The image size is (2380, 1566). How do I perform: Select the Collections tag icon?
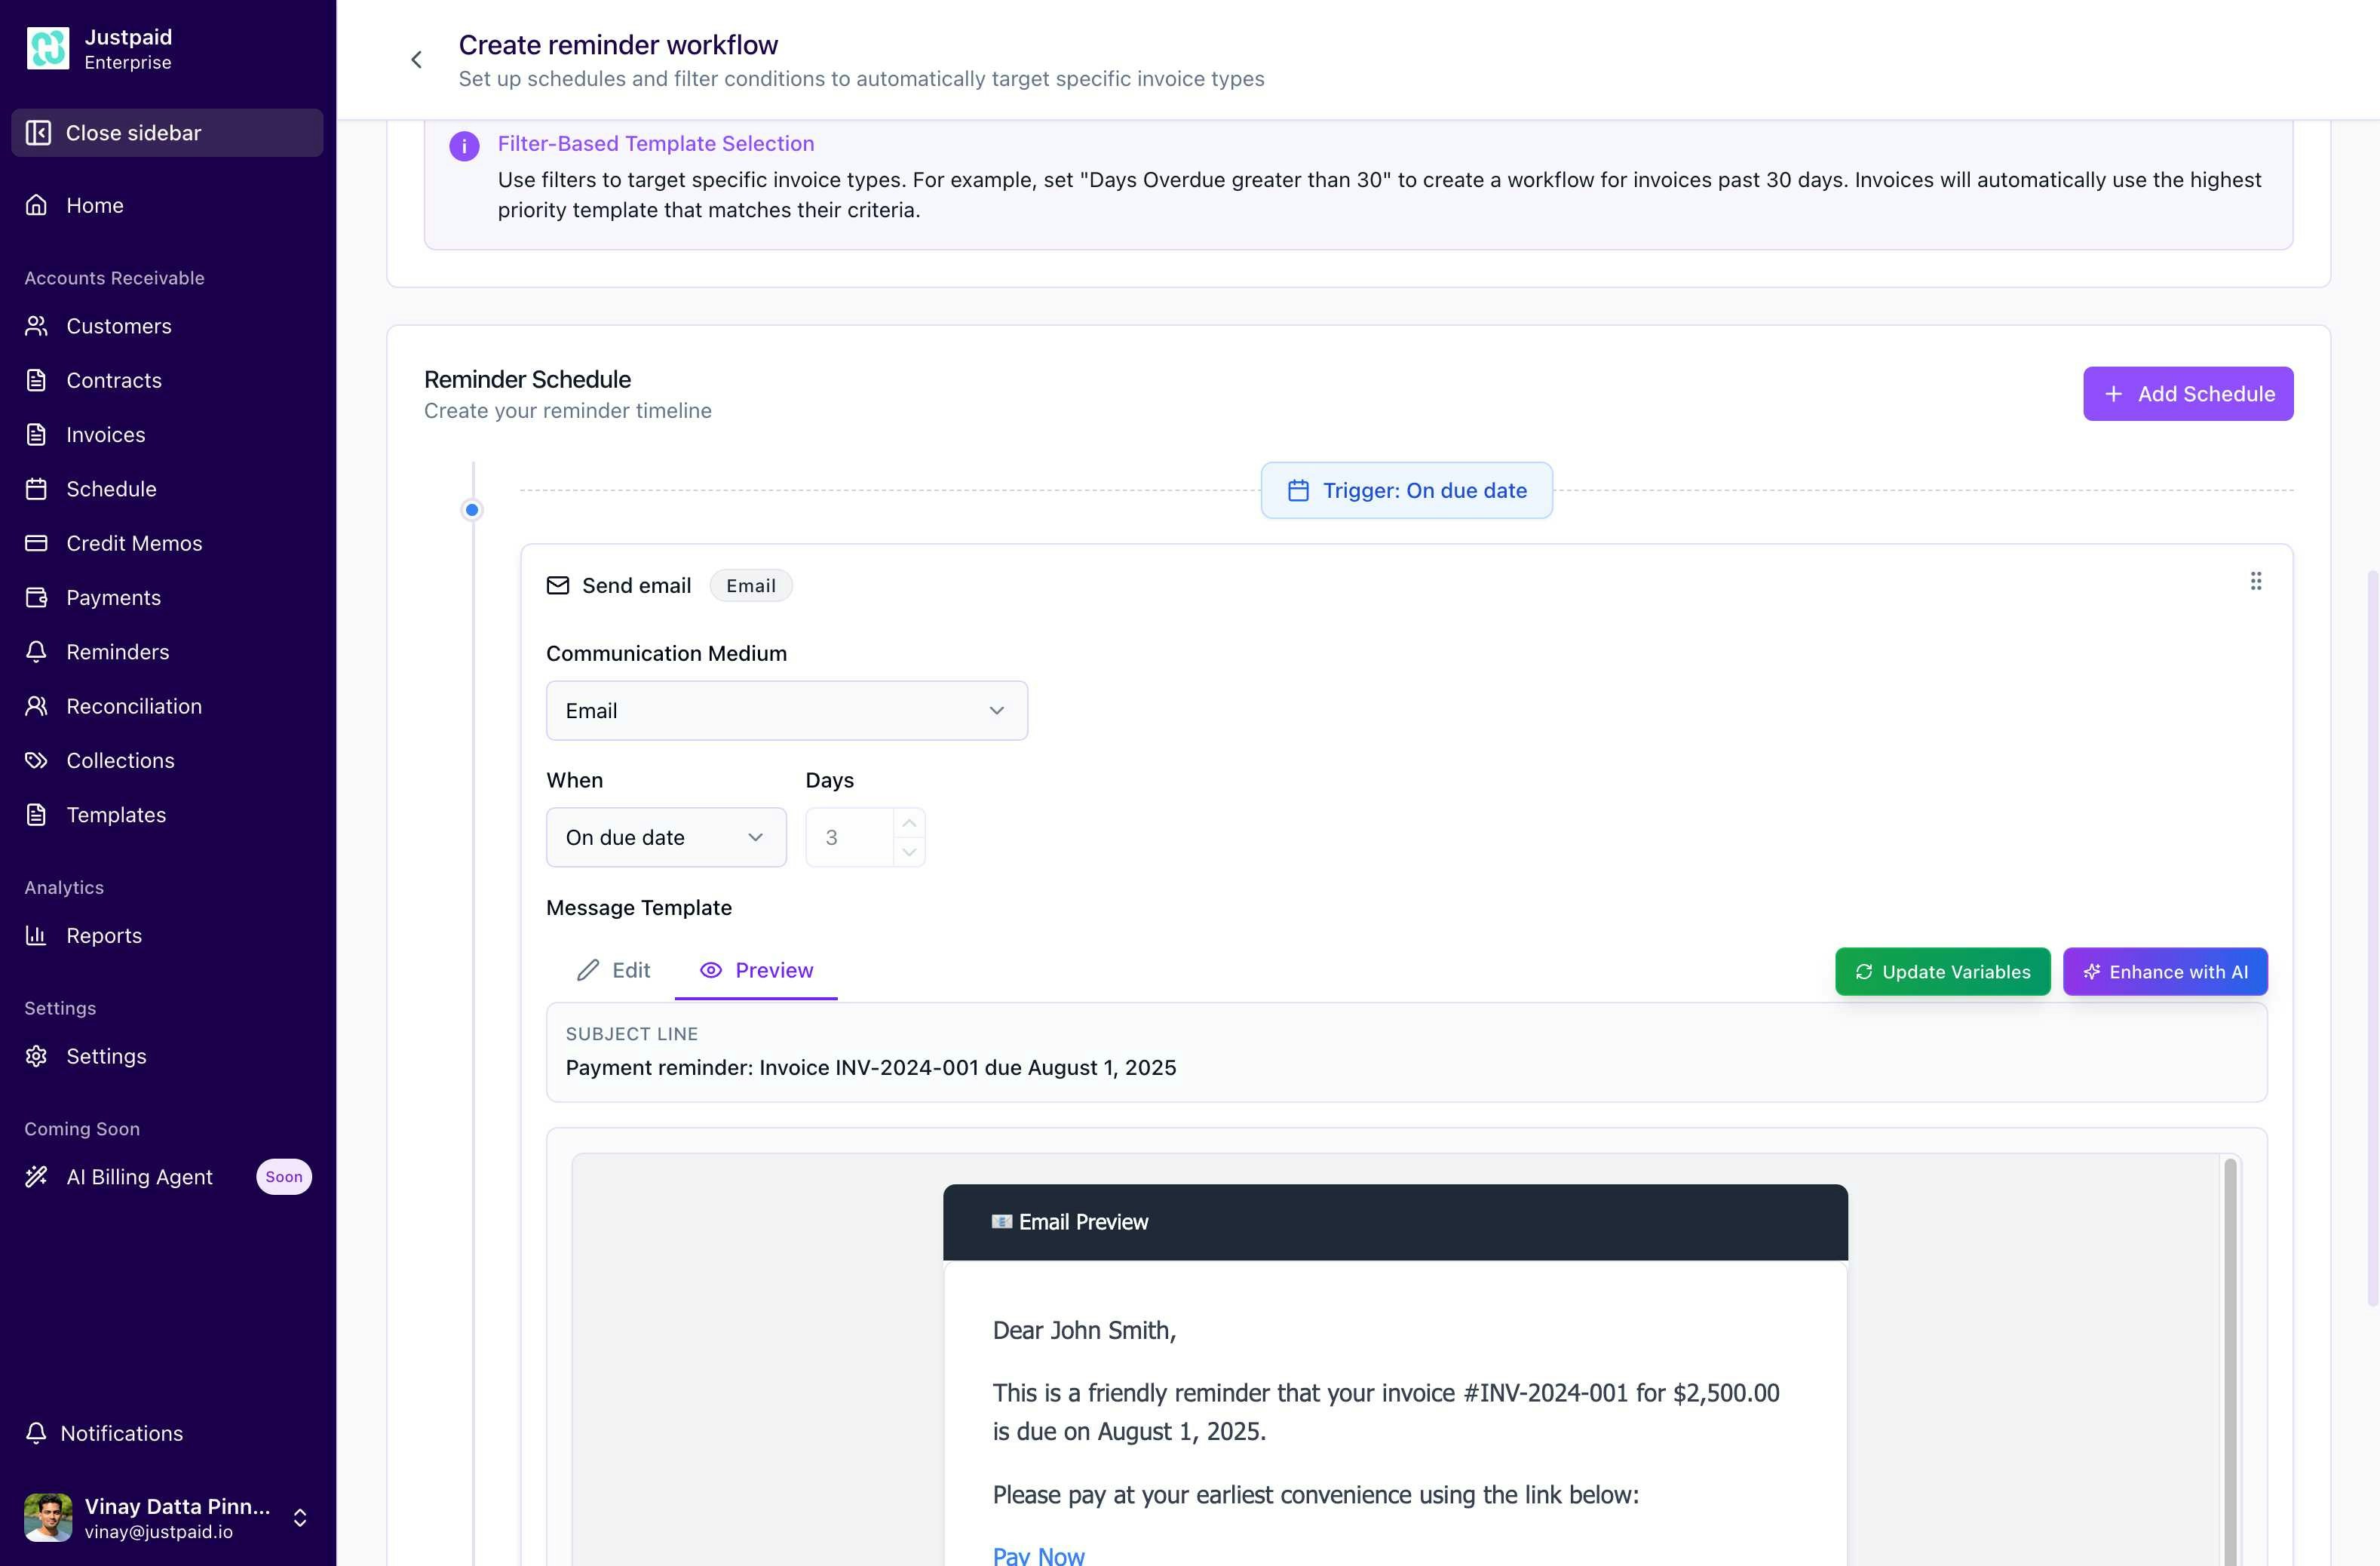pyautogui.click(x=37, y=760)
